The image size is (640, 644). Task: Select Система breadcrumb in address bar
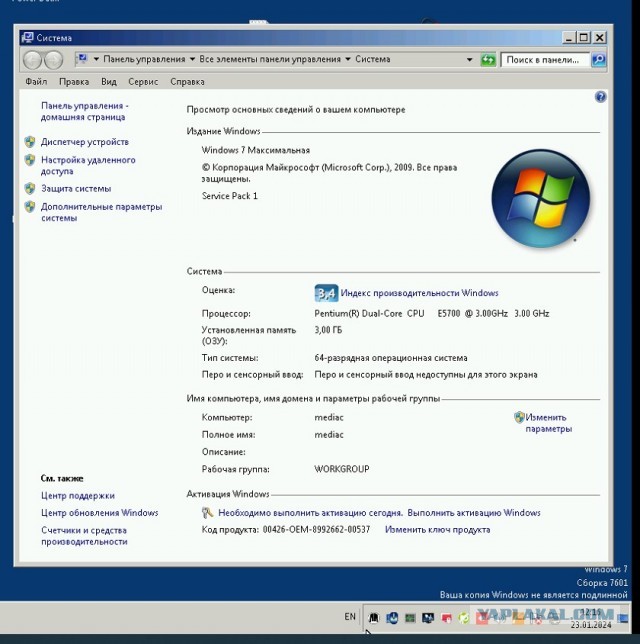[373, 60]
